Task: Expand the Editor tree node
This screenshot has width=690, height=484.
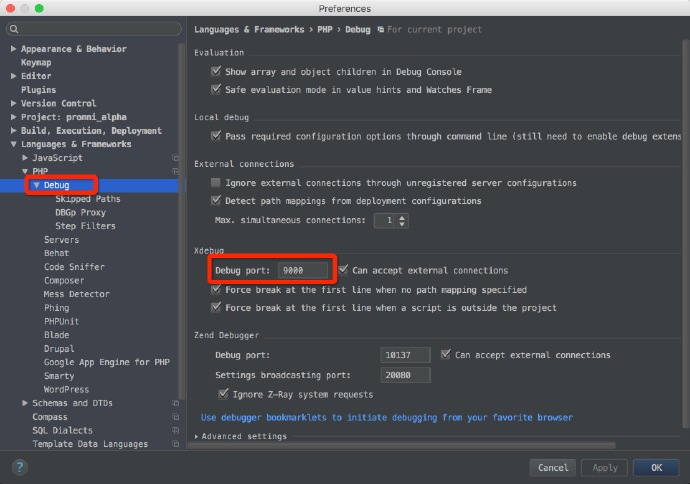Action: click(x=13, y=76)
